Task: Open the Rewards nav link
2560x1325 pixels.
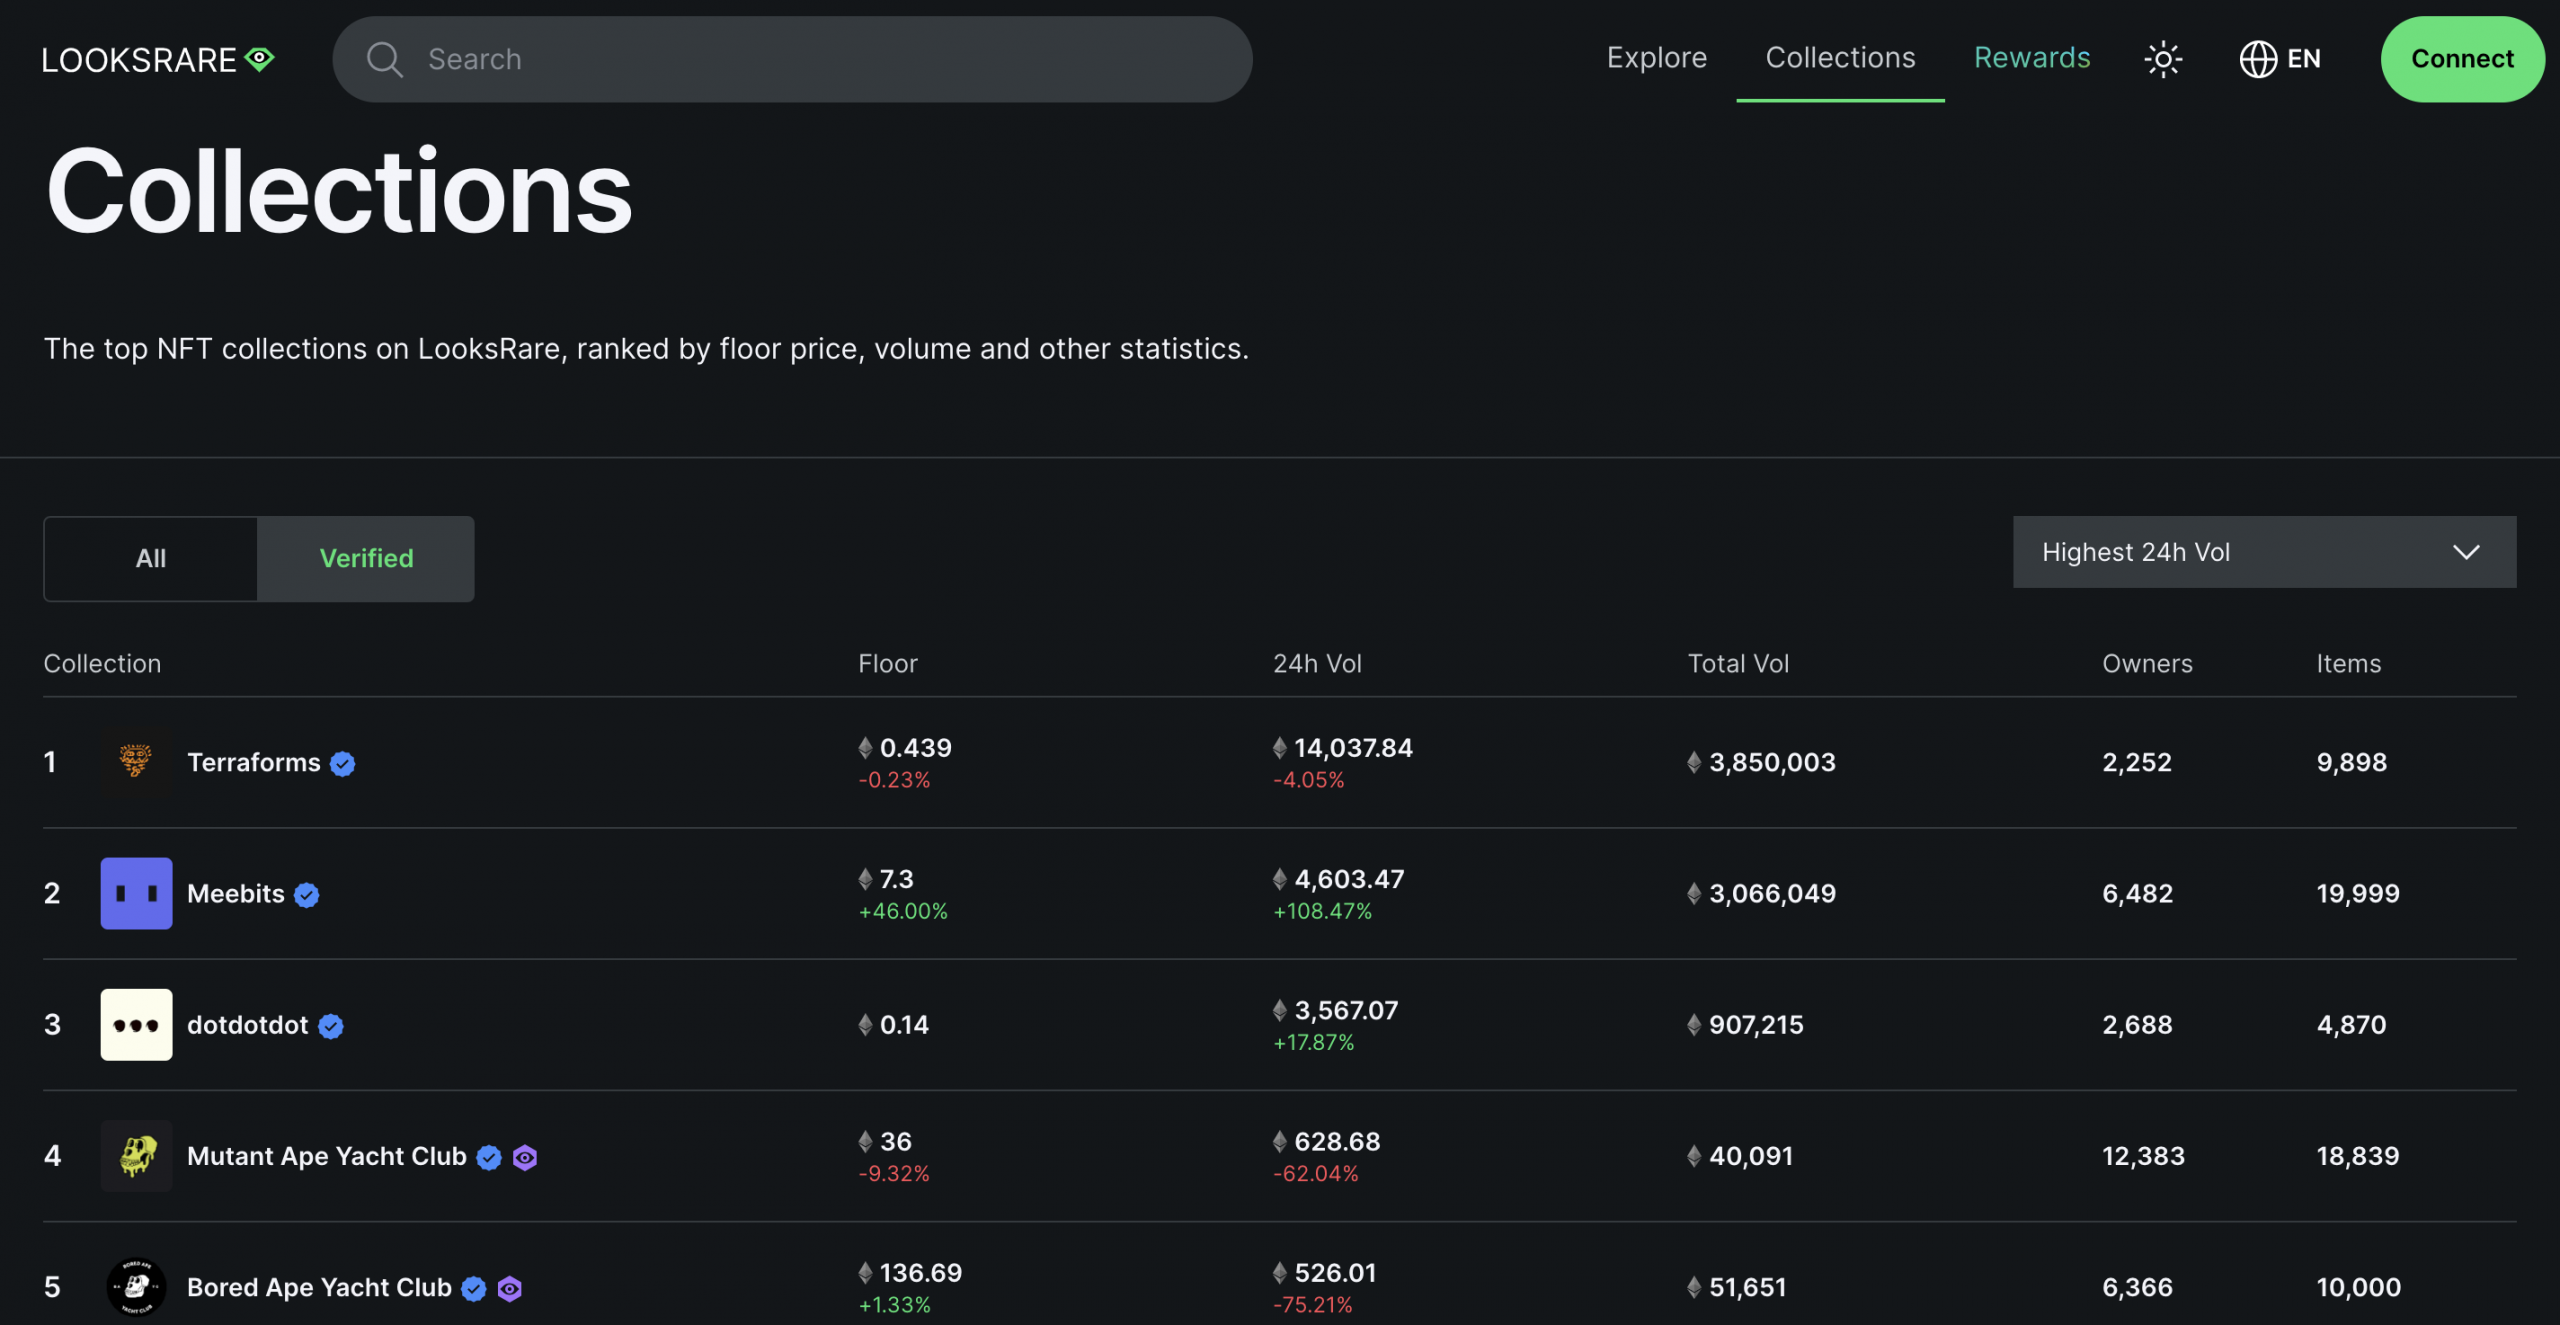Action: tap(2032, 58)
